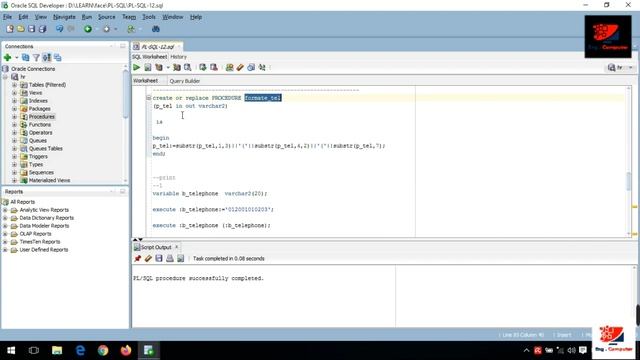Screen dimensions: 640x360
Task: Click the New file icon in main toolbar
Action: coord(10,29)
